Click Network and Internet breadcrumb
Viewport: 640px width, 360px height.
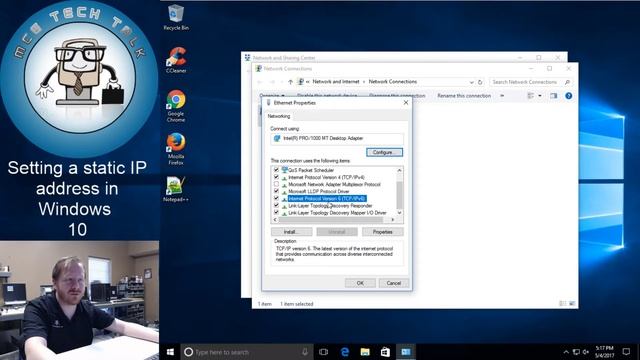[x=336, y=82]
